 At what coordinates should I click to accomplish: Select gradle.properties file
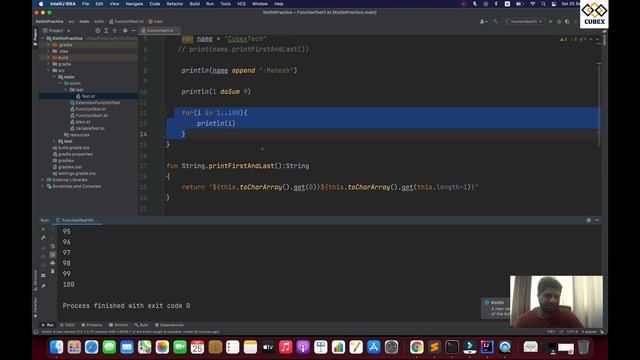click(72, 154)
